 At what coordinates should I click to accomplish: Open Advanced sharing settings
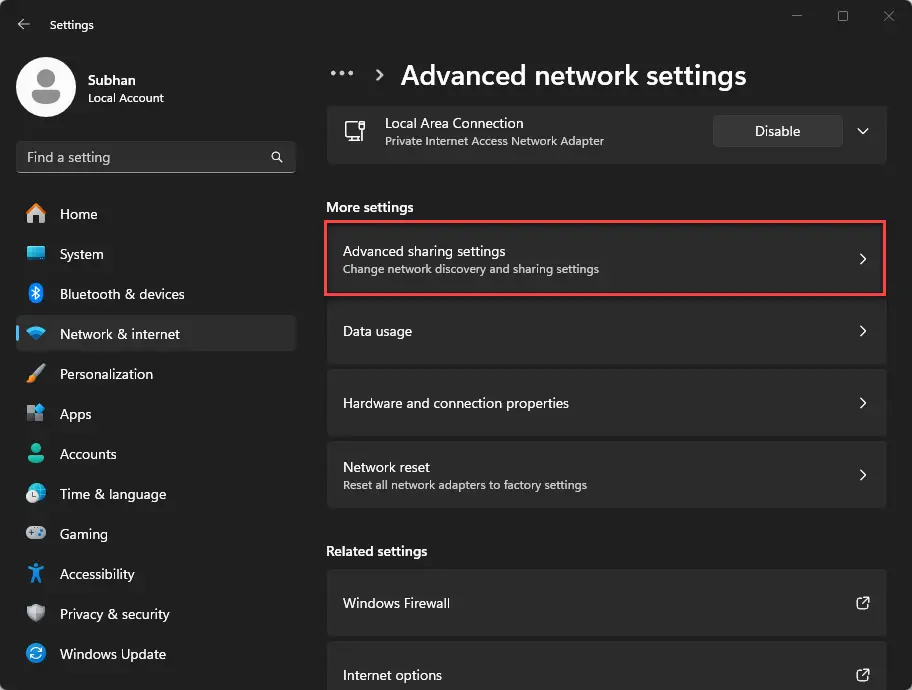(605, 259)
